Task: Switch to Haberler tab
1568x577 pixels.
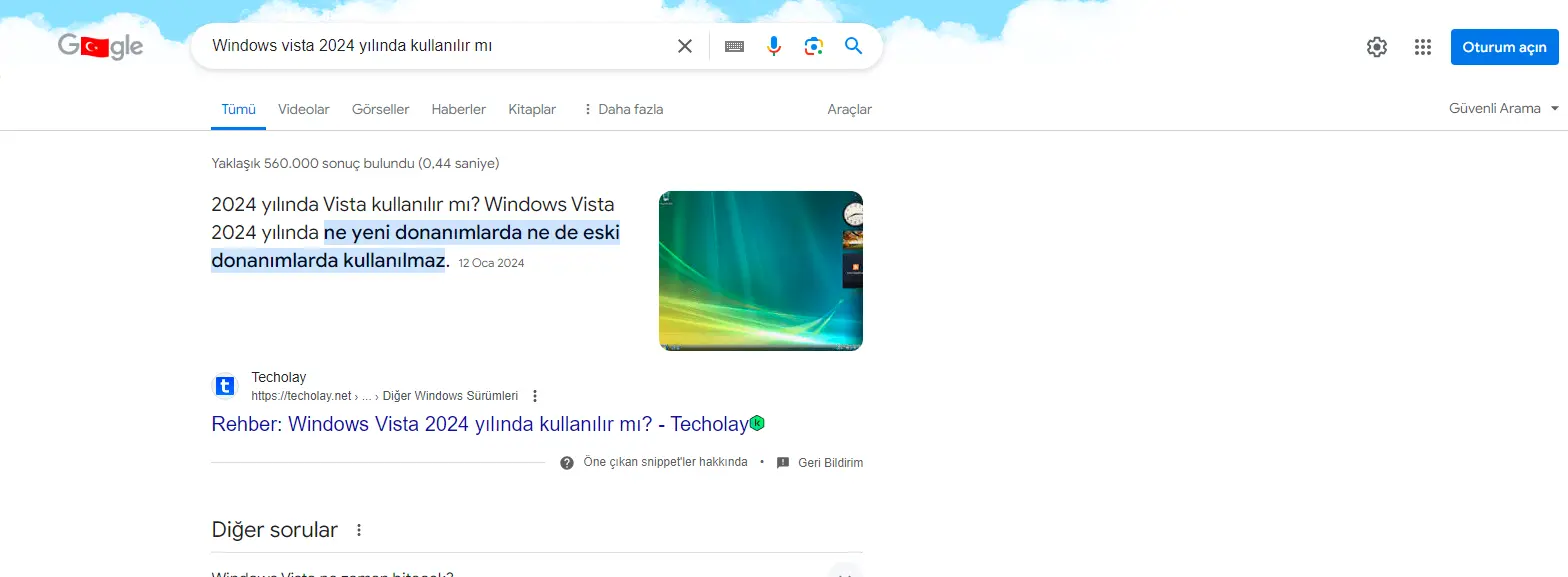Action: point(459,109)
